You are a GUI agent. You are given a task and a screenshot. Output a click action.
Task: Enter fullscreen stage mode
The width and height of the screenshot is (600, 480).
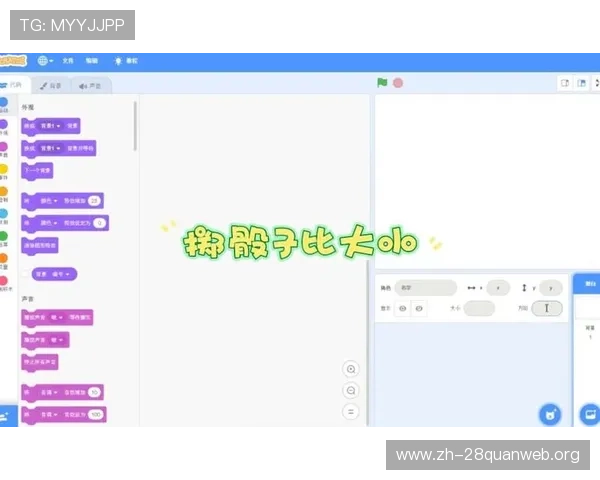597,83
